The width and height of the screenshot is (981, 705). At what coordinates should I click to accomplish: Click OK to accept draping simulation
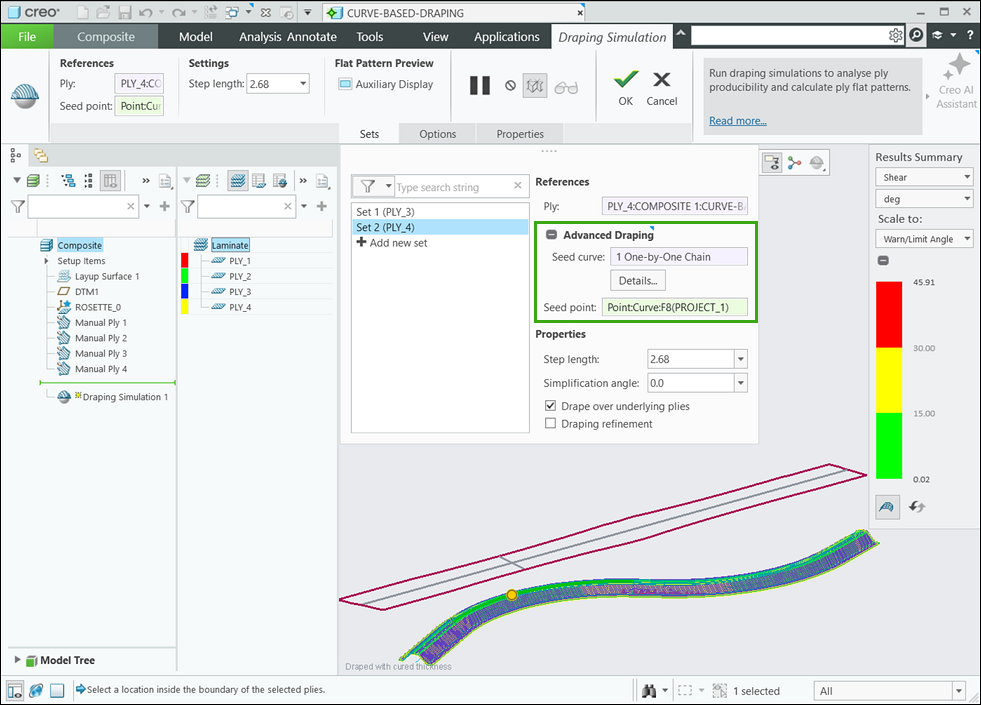click(626, 88)
